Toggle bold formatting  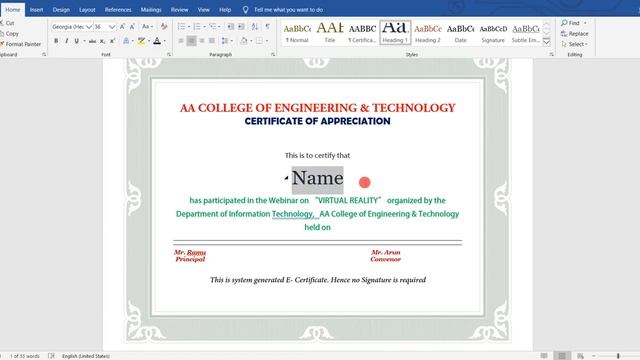[56, 41]
